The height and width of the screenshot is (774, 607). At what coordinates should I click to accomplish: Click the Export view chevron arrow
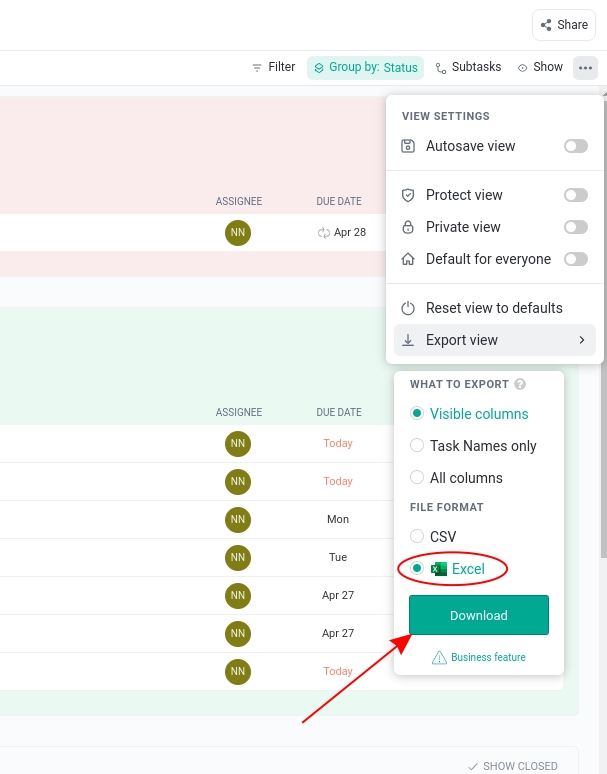coord(582,340)
